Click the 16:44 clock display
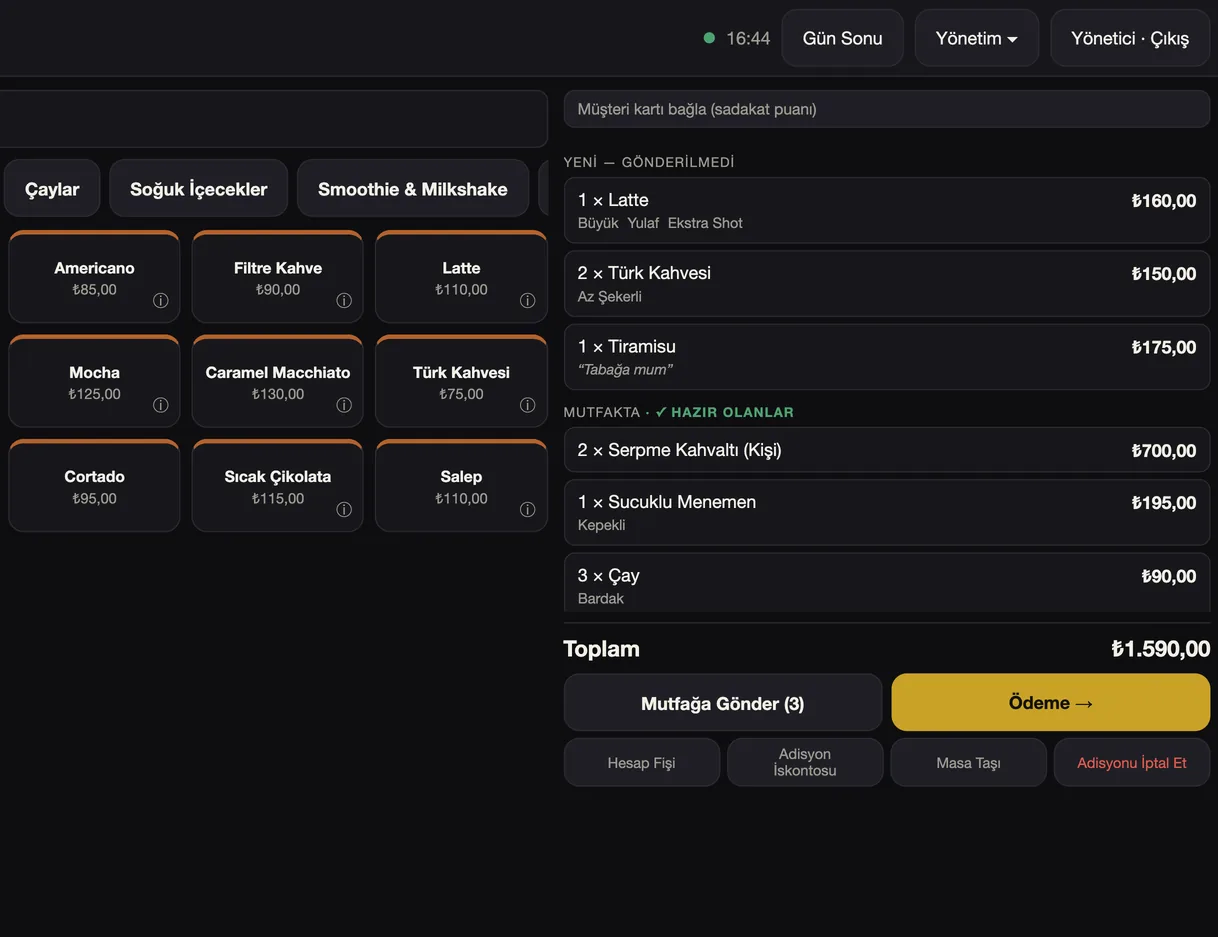 [748, 38]
